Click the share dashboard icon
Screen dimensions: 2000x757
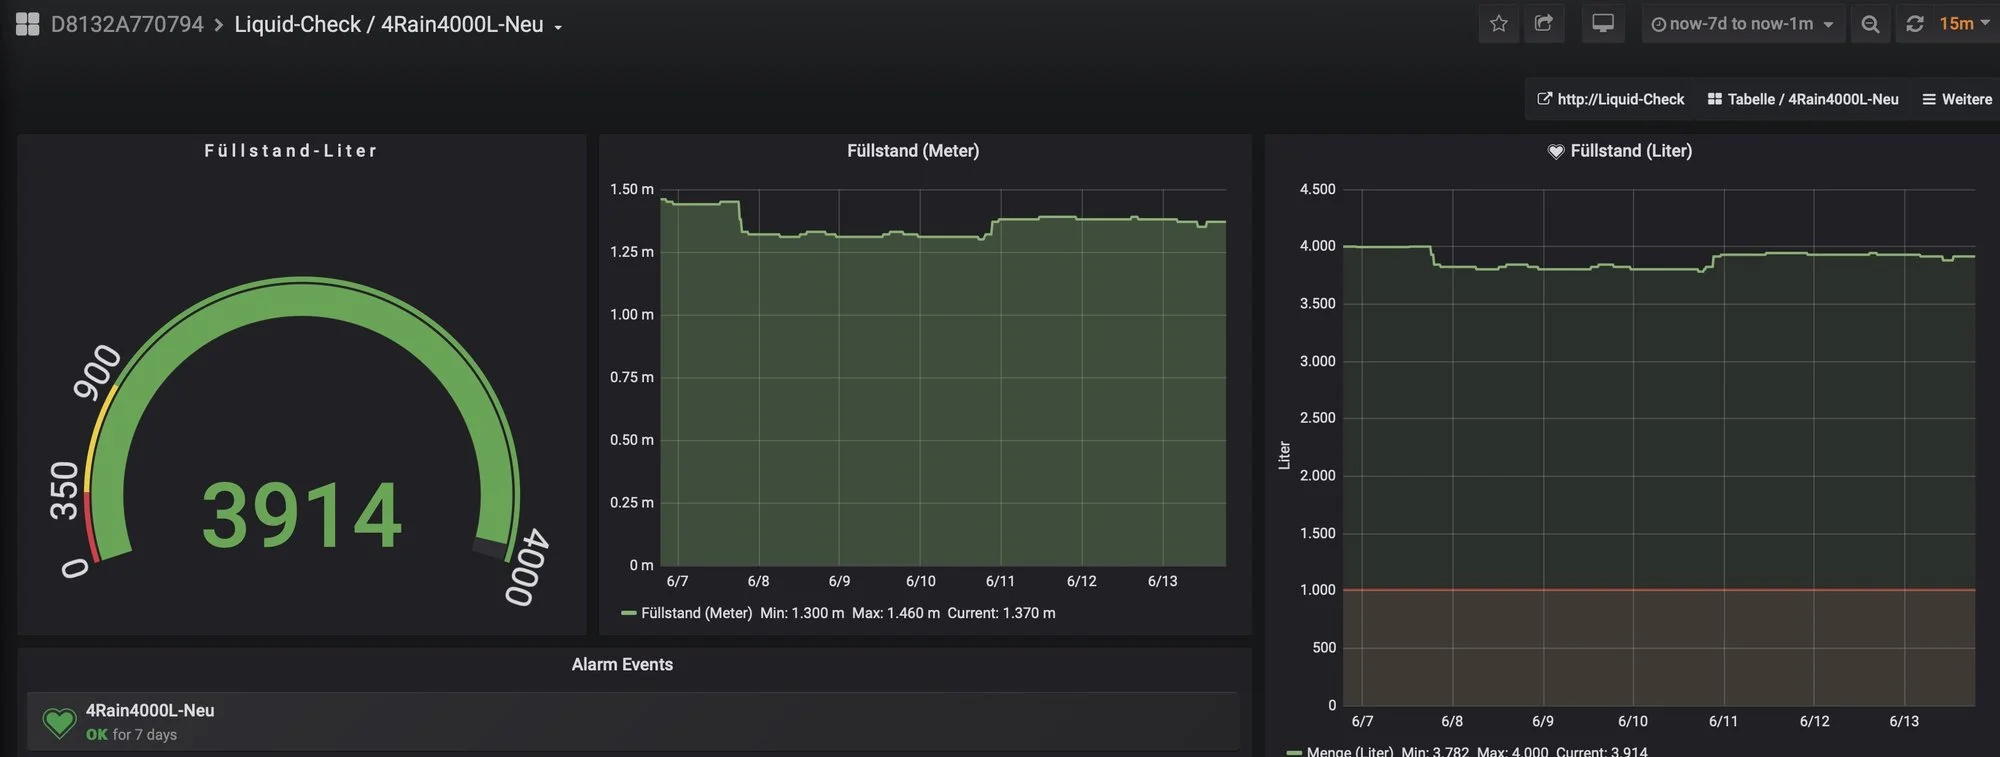click(x=1543, y=24)
